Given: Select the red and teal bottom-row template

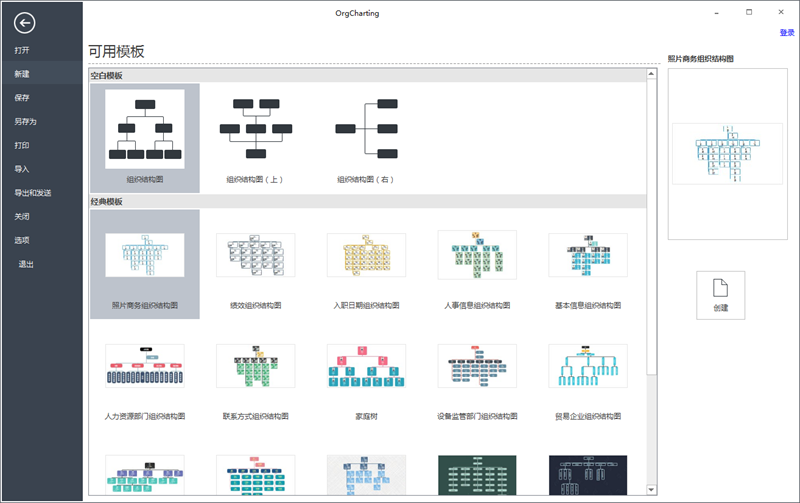Looking at the screenshot, I should (x=256, y=475).
